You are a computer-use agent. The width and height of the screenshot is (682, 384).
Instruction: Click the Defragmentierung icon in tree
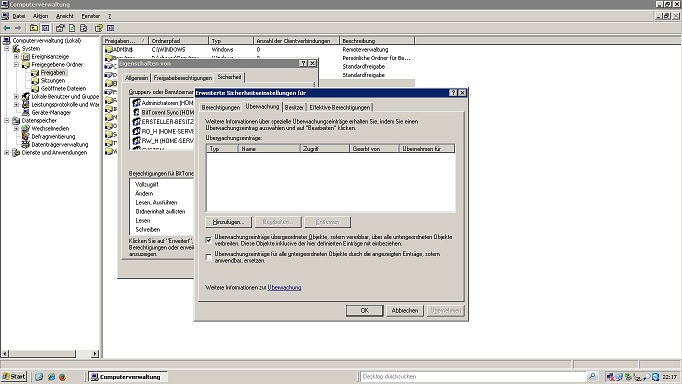[x=26, y=137]
